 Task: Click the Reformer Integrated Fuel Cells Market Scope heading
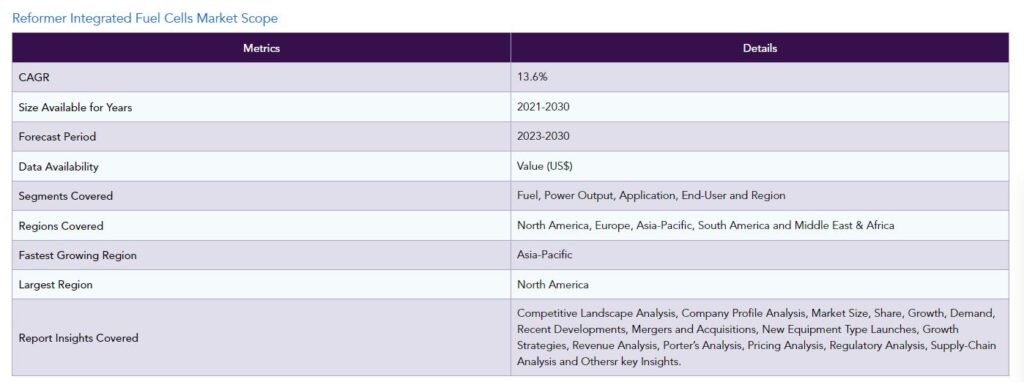[x=145, y=18]
